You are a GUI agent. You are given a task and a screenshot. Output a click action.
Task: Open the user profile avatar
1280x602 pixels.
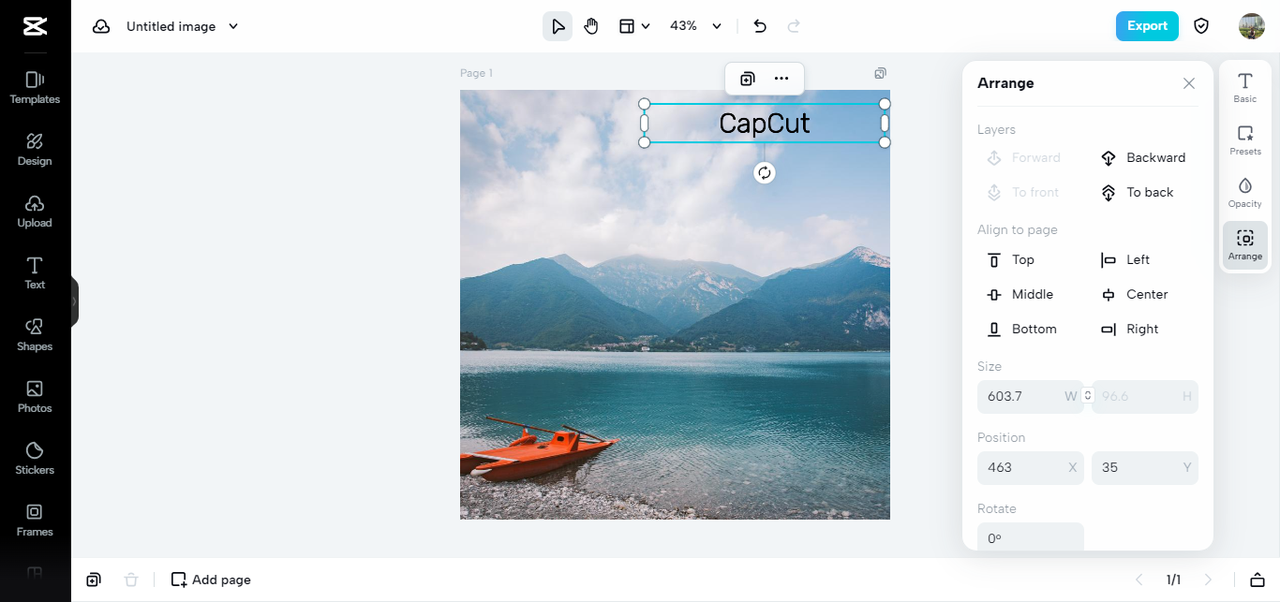click(x=1251, y=26)
